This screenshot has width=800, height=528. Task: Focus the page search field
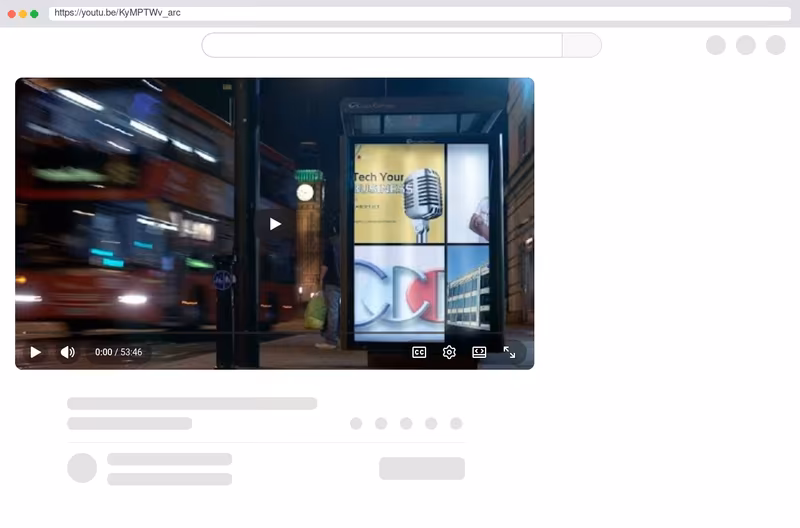[x=382, y=45]
